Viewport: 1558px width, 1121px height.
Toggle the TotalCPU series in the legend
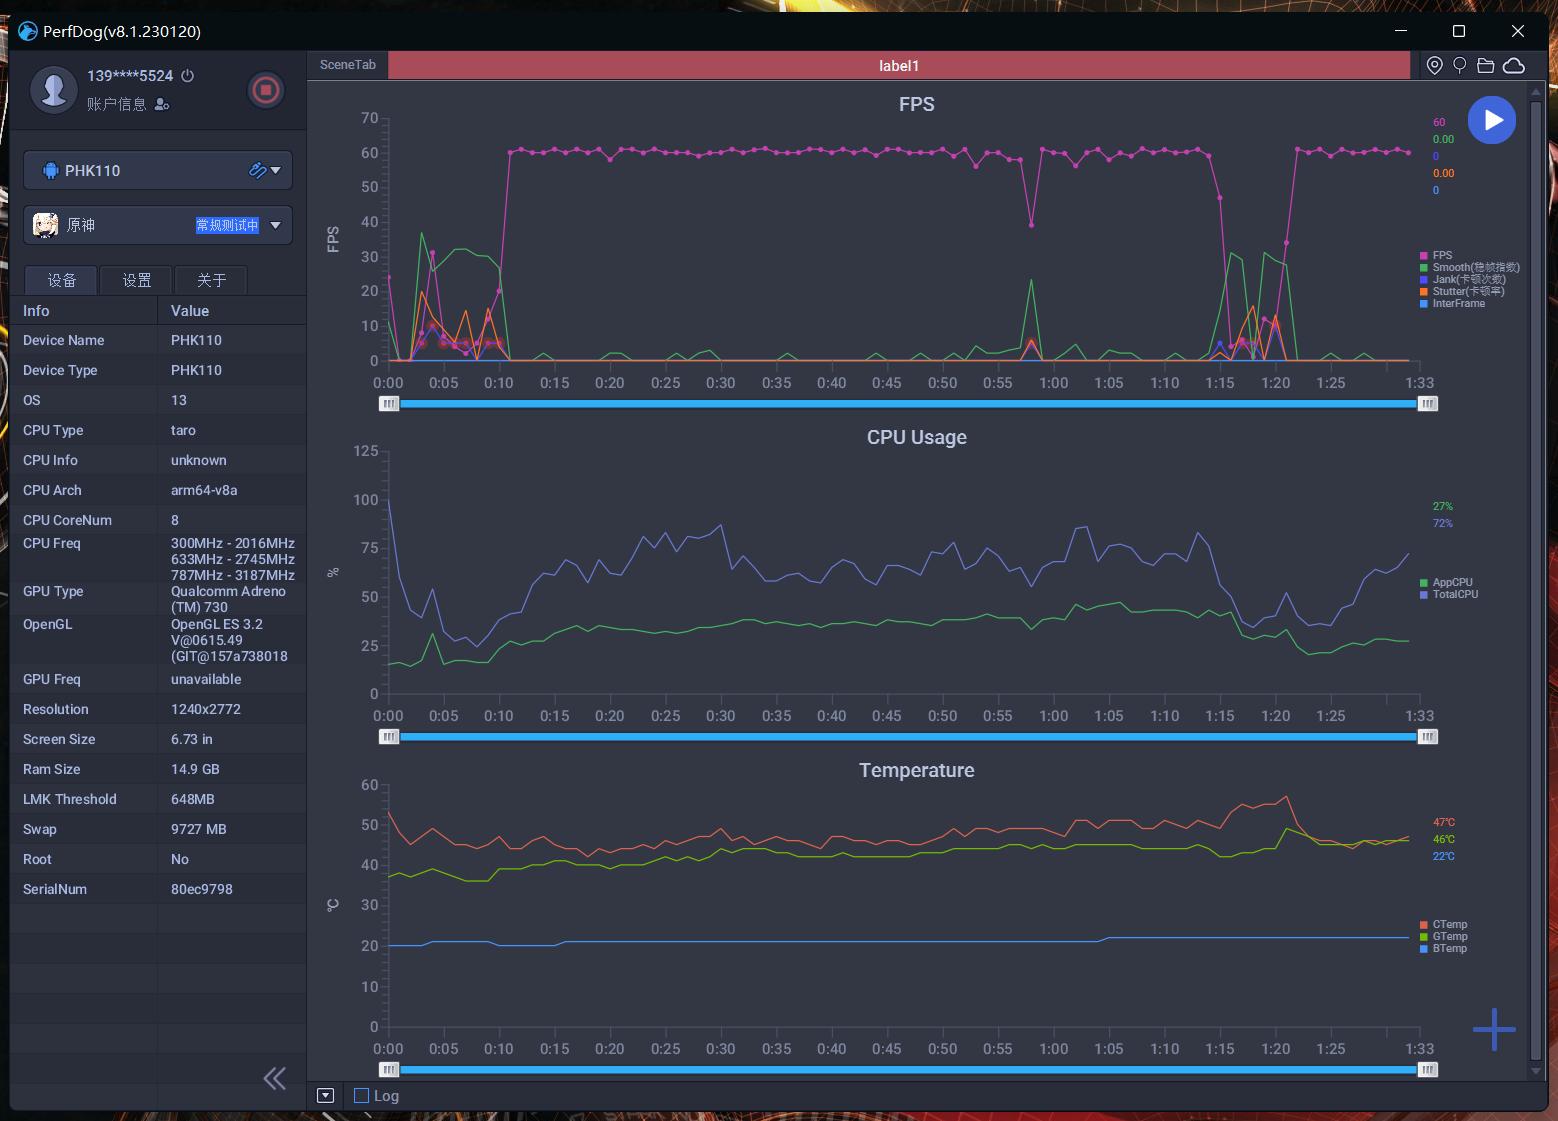click(1454, 595)
